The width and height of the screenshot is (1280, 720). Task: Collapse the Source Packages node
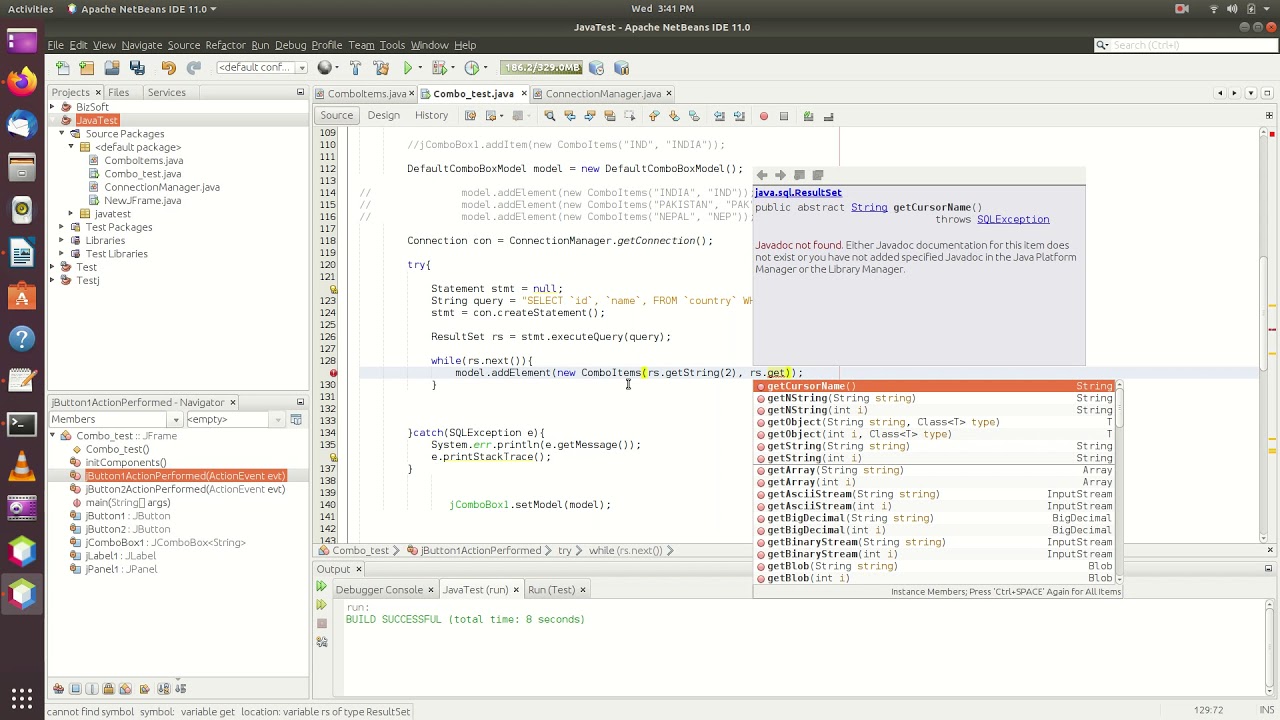tap(62, 133)
